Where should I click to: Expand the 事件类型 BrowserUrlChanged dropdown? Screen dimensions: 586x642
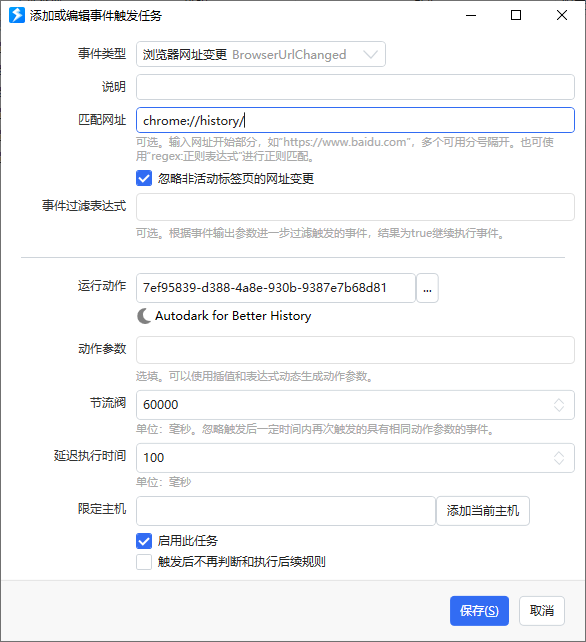coord(261,54)
